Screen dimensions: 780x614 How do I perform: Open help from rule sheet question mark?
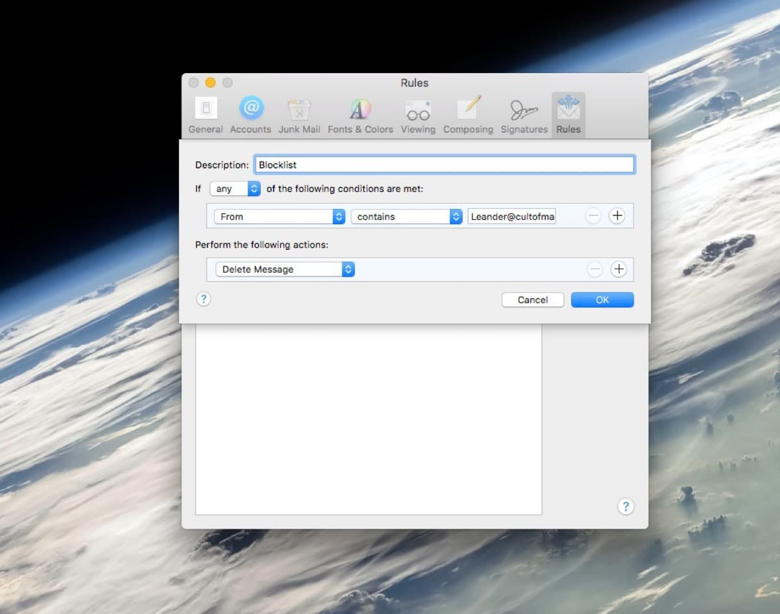[x=204, y=299]
